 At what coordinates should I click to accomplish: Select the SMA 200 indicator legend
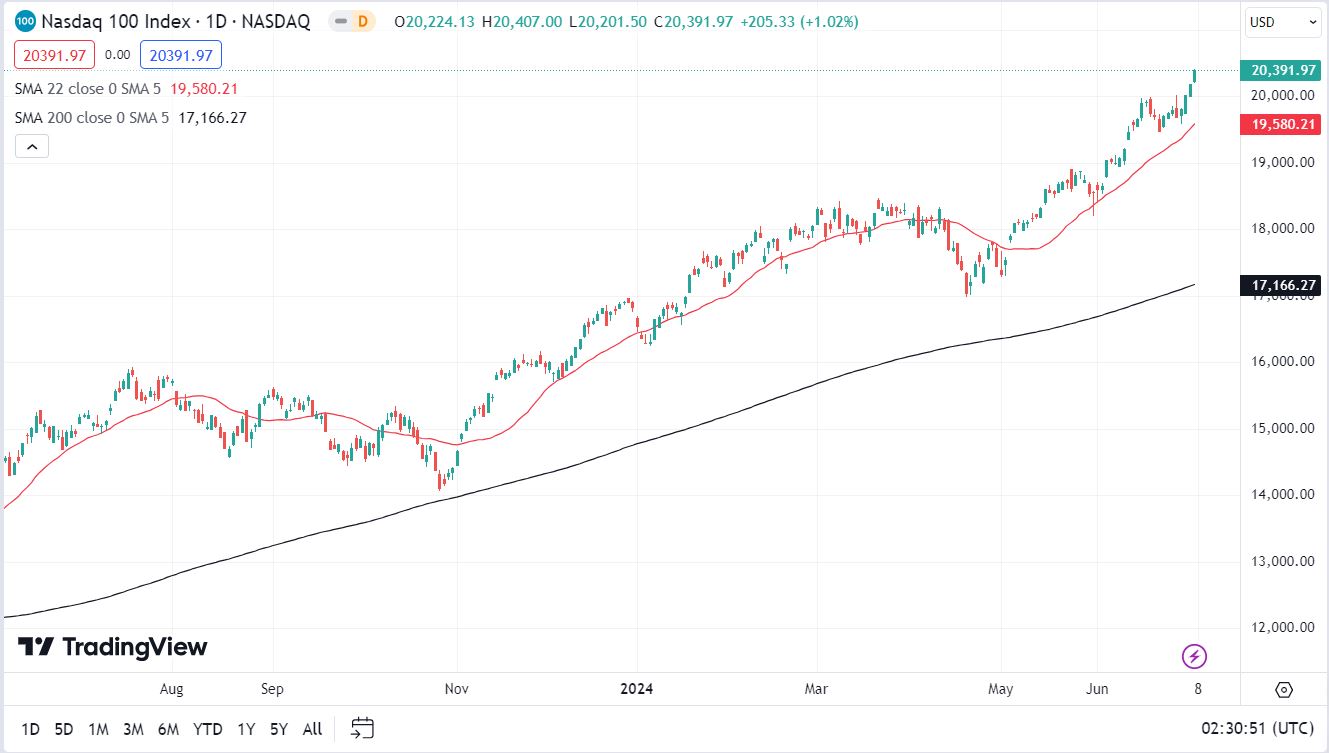click(x=93, y=117)
